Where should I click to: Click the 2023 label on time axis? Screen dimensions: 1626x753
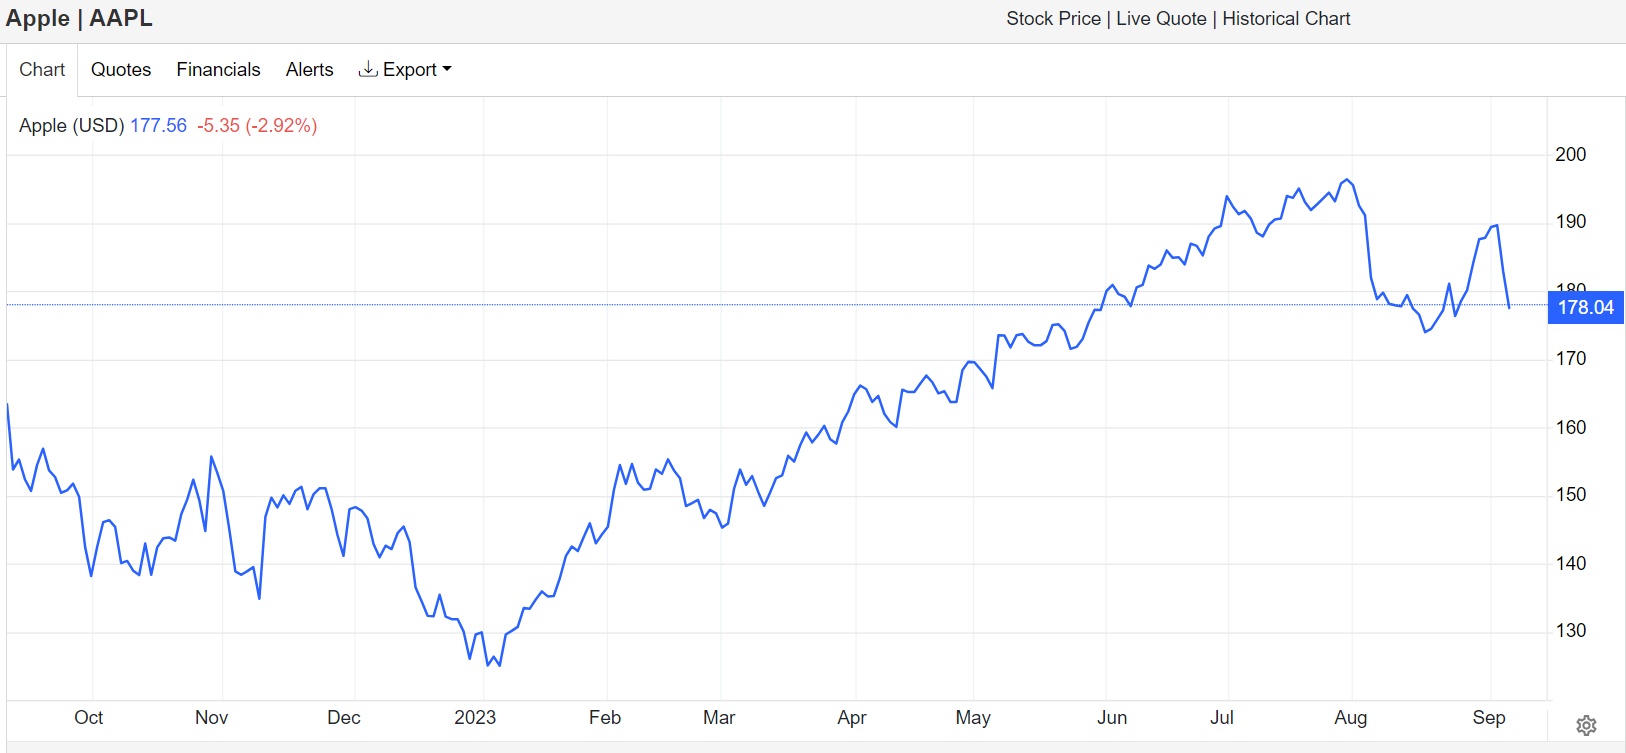[x=475, y=718]
